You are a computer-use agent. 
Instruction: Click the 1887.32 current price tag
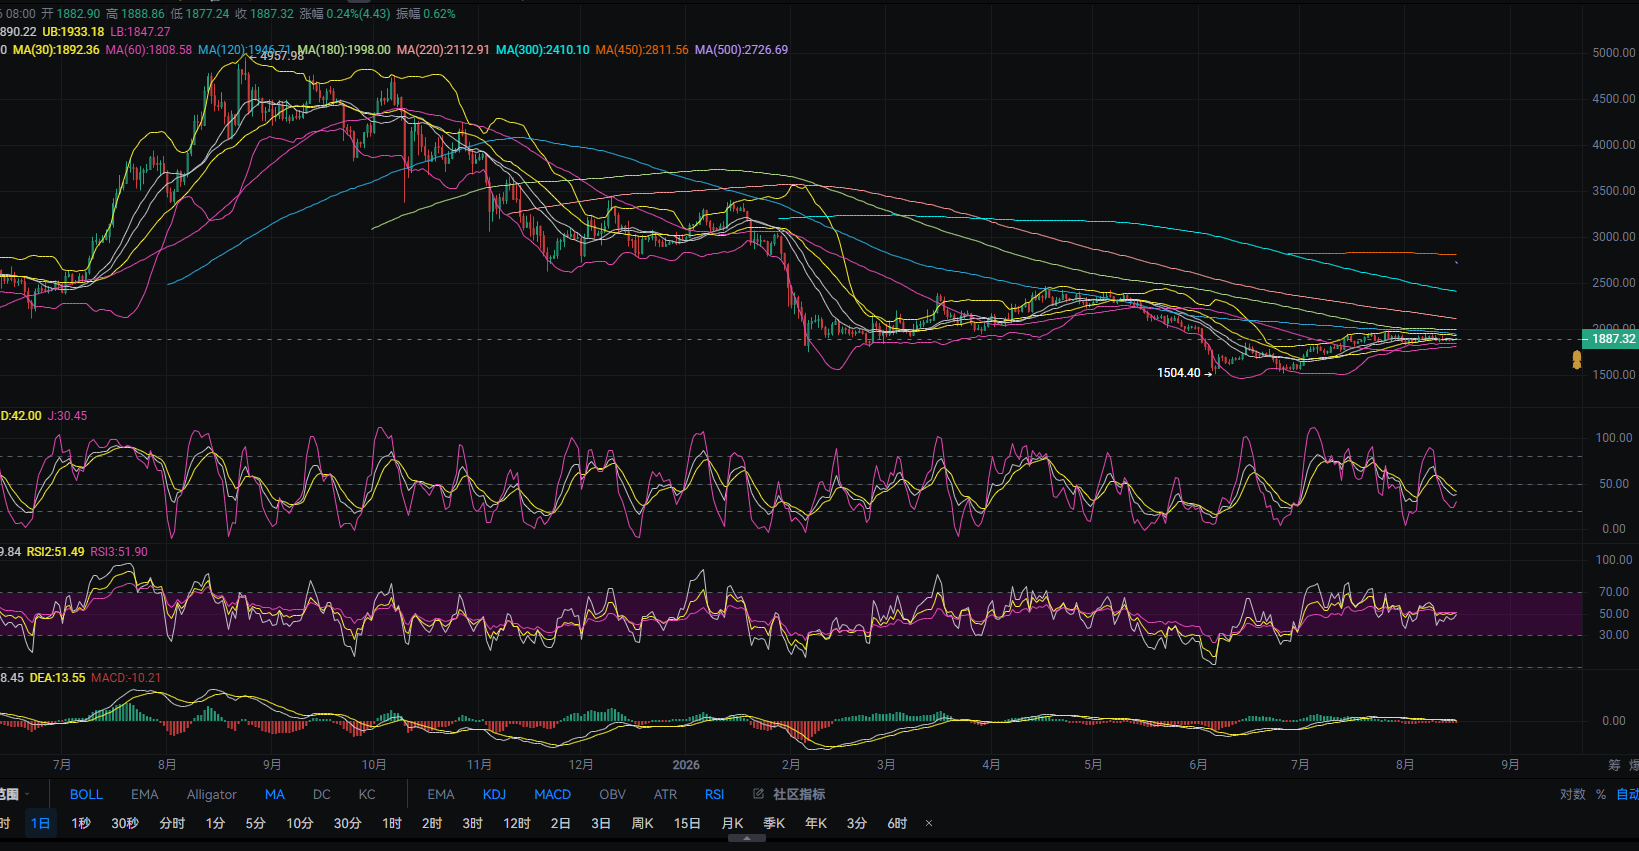(x=1610, y=339)
